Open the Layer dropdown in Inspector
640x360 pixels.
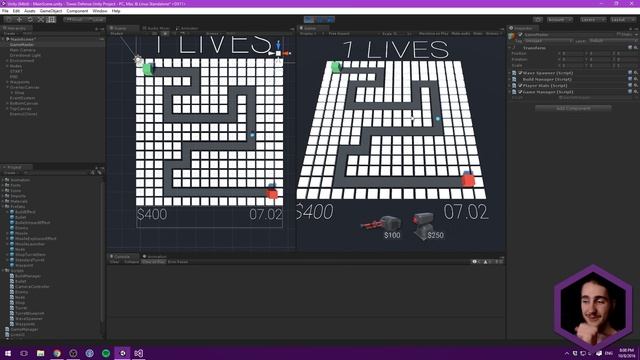612,41
